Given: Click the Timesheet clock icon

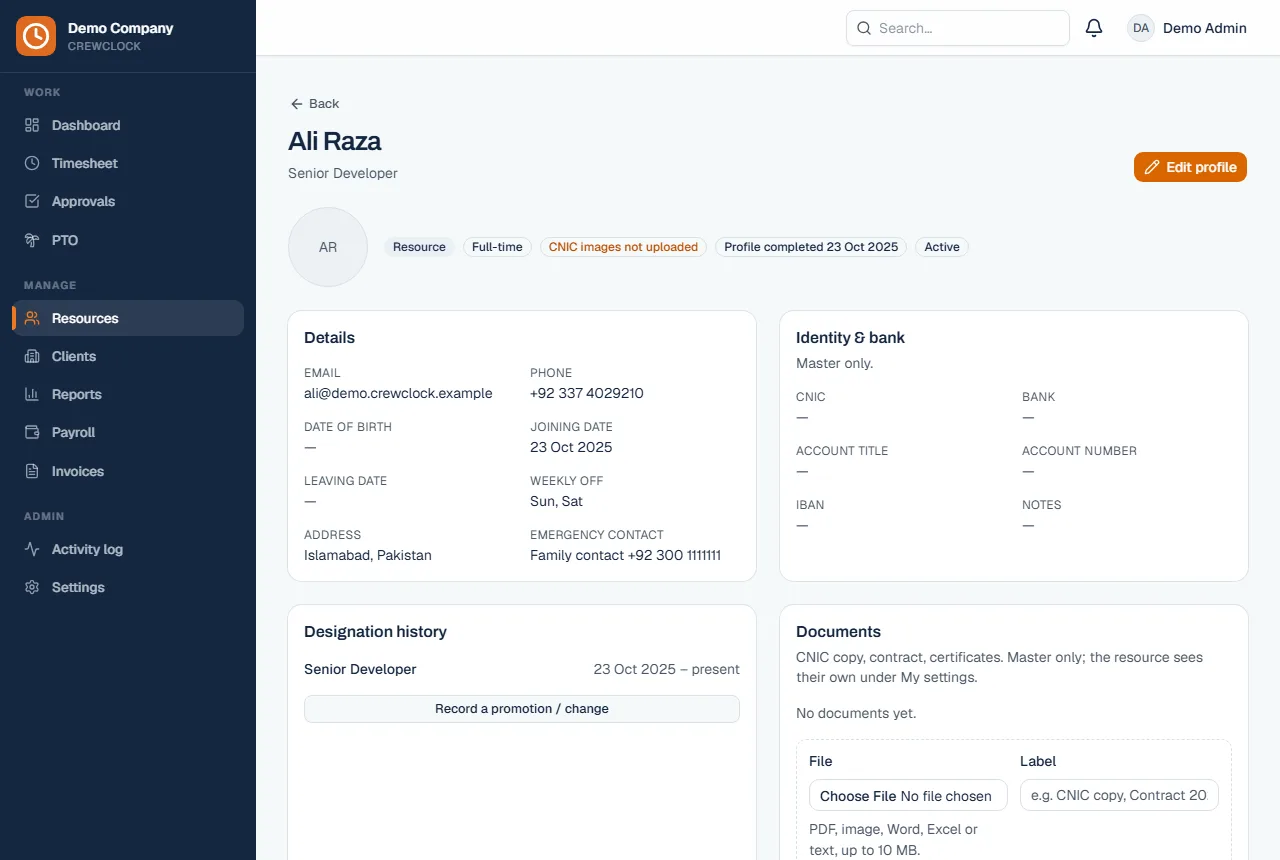Looking at the screenshot, I should tap(32, 163).
